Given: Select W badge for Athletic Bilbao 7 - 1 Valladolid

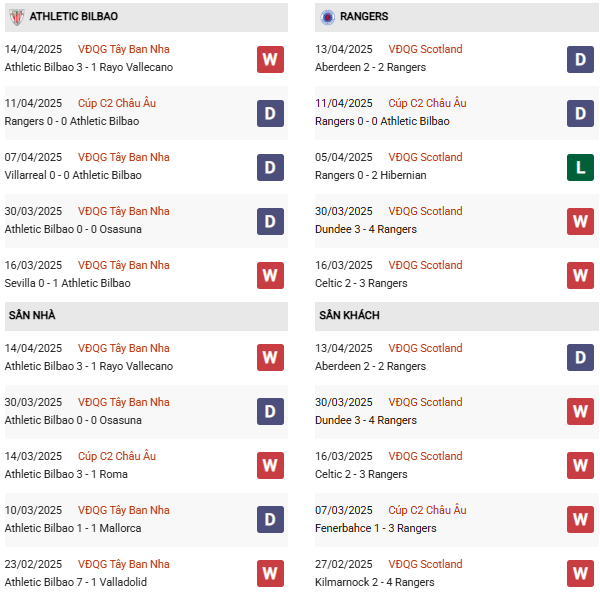Looking at the screenshot, I should [270, 574].
